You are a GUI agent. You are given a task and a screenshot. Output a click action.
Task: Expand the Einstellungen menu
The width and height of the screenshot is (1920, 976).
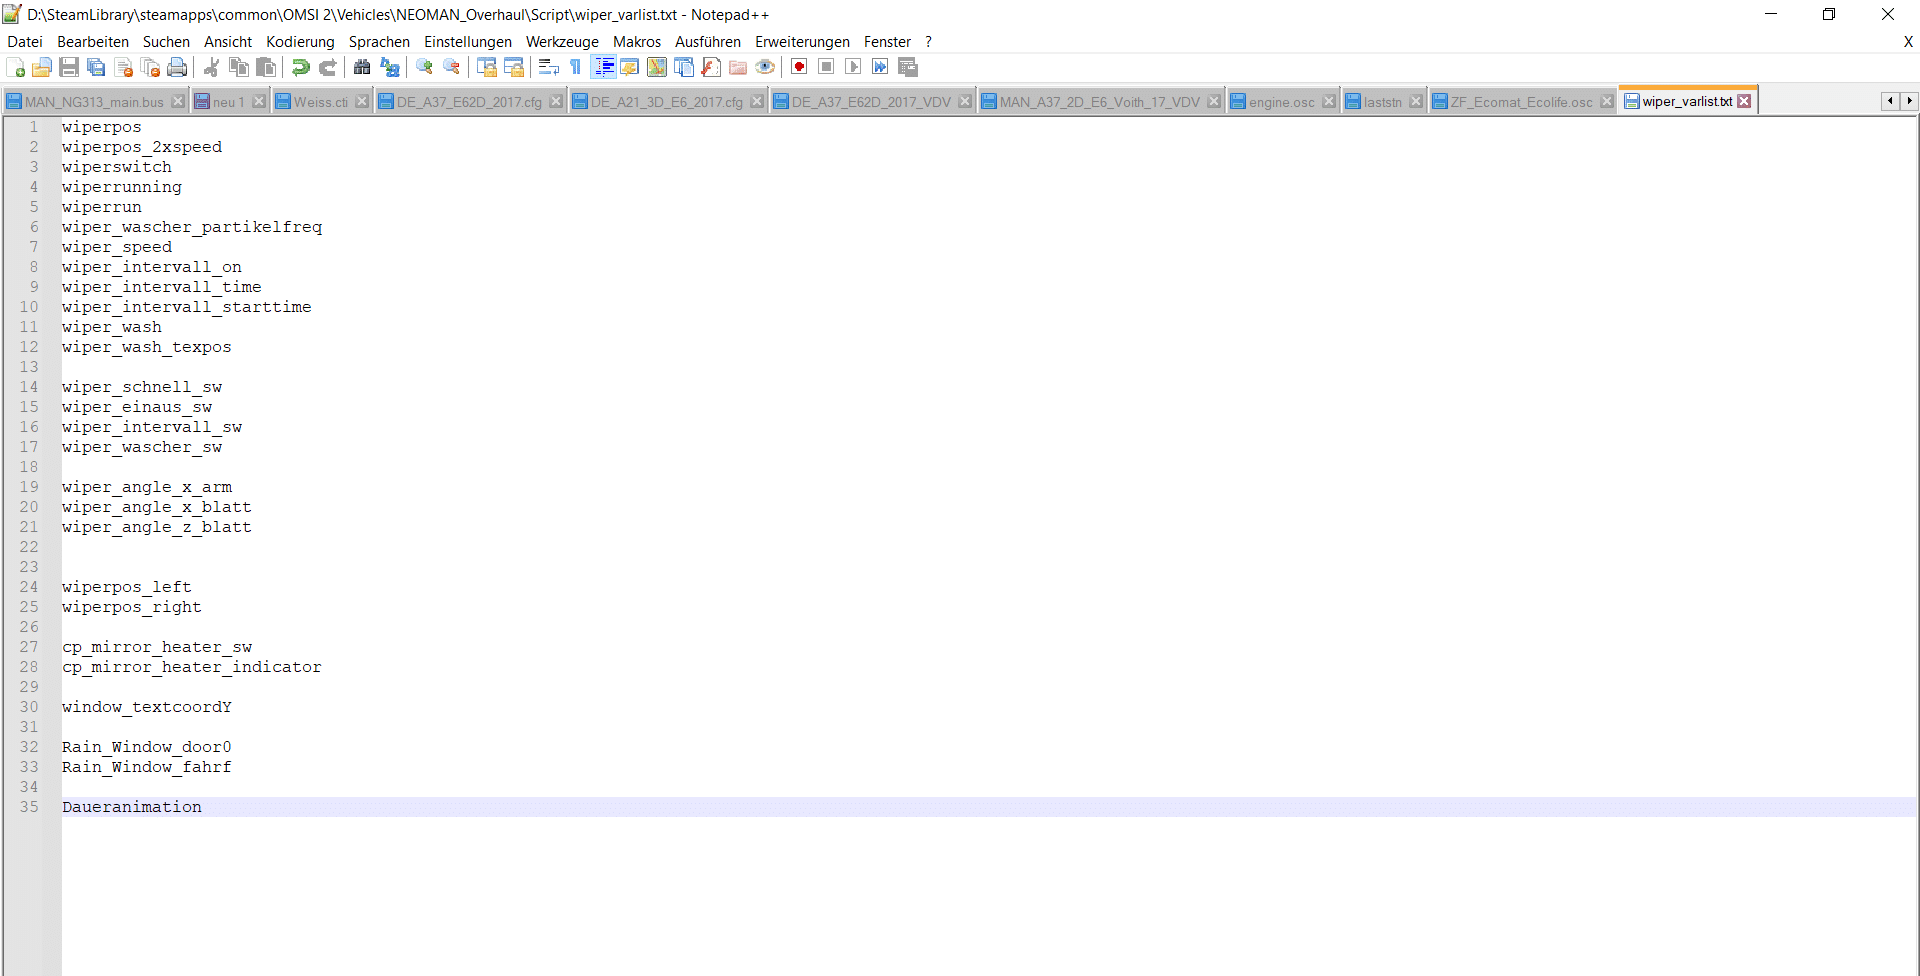467,42
